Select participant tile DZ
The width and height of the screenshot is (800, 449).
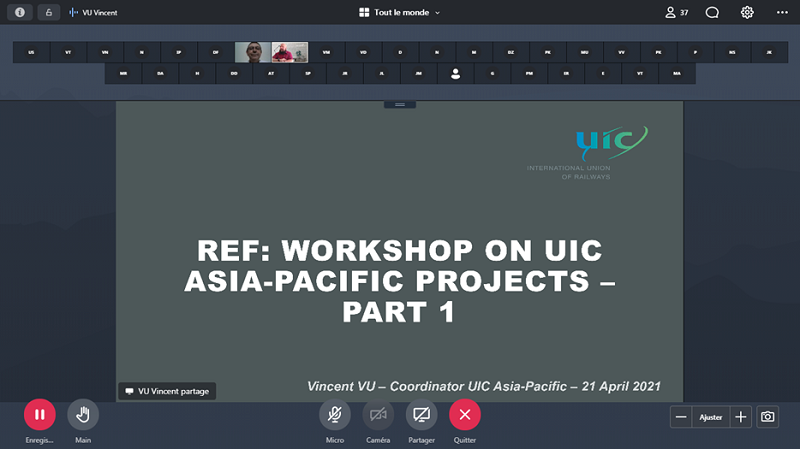[511, 53]
